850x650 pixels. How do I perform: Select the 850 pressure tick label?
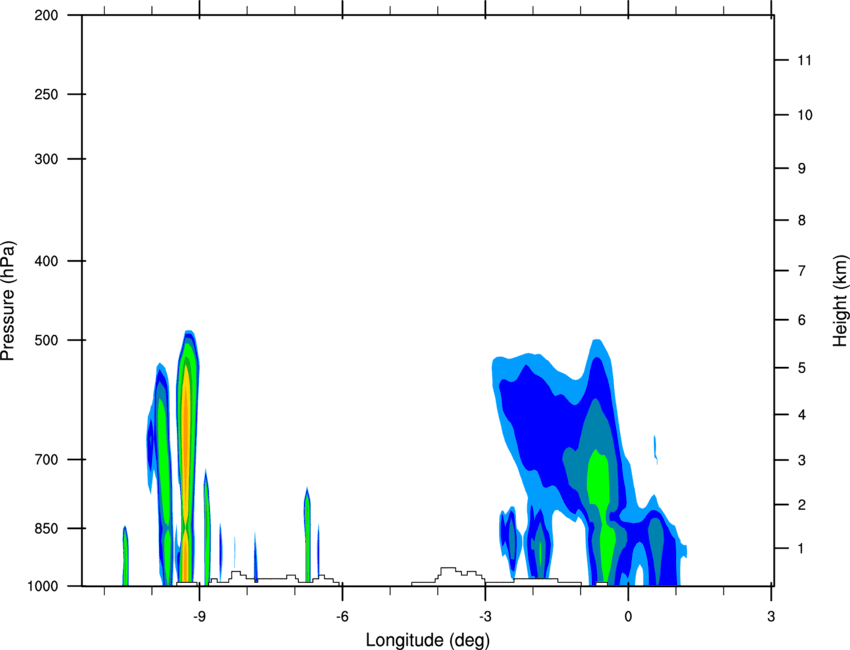click(46, 528)
